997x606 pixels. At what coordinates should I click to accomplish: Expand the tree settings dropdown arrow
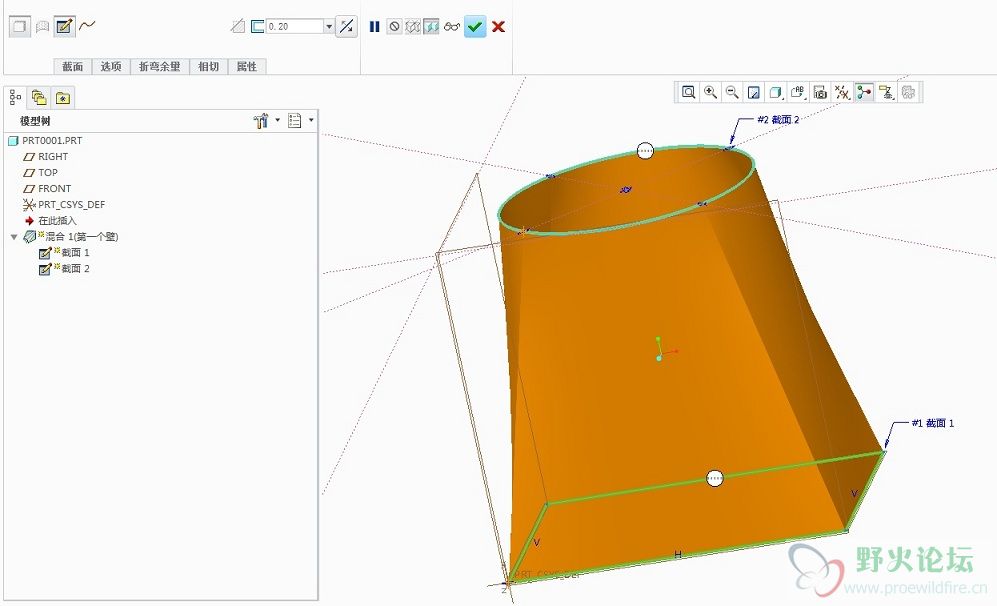pos(277,120)
